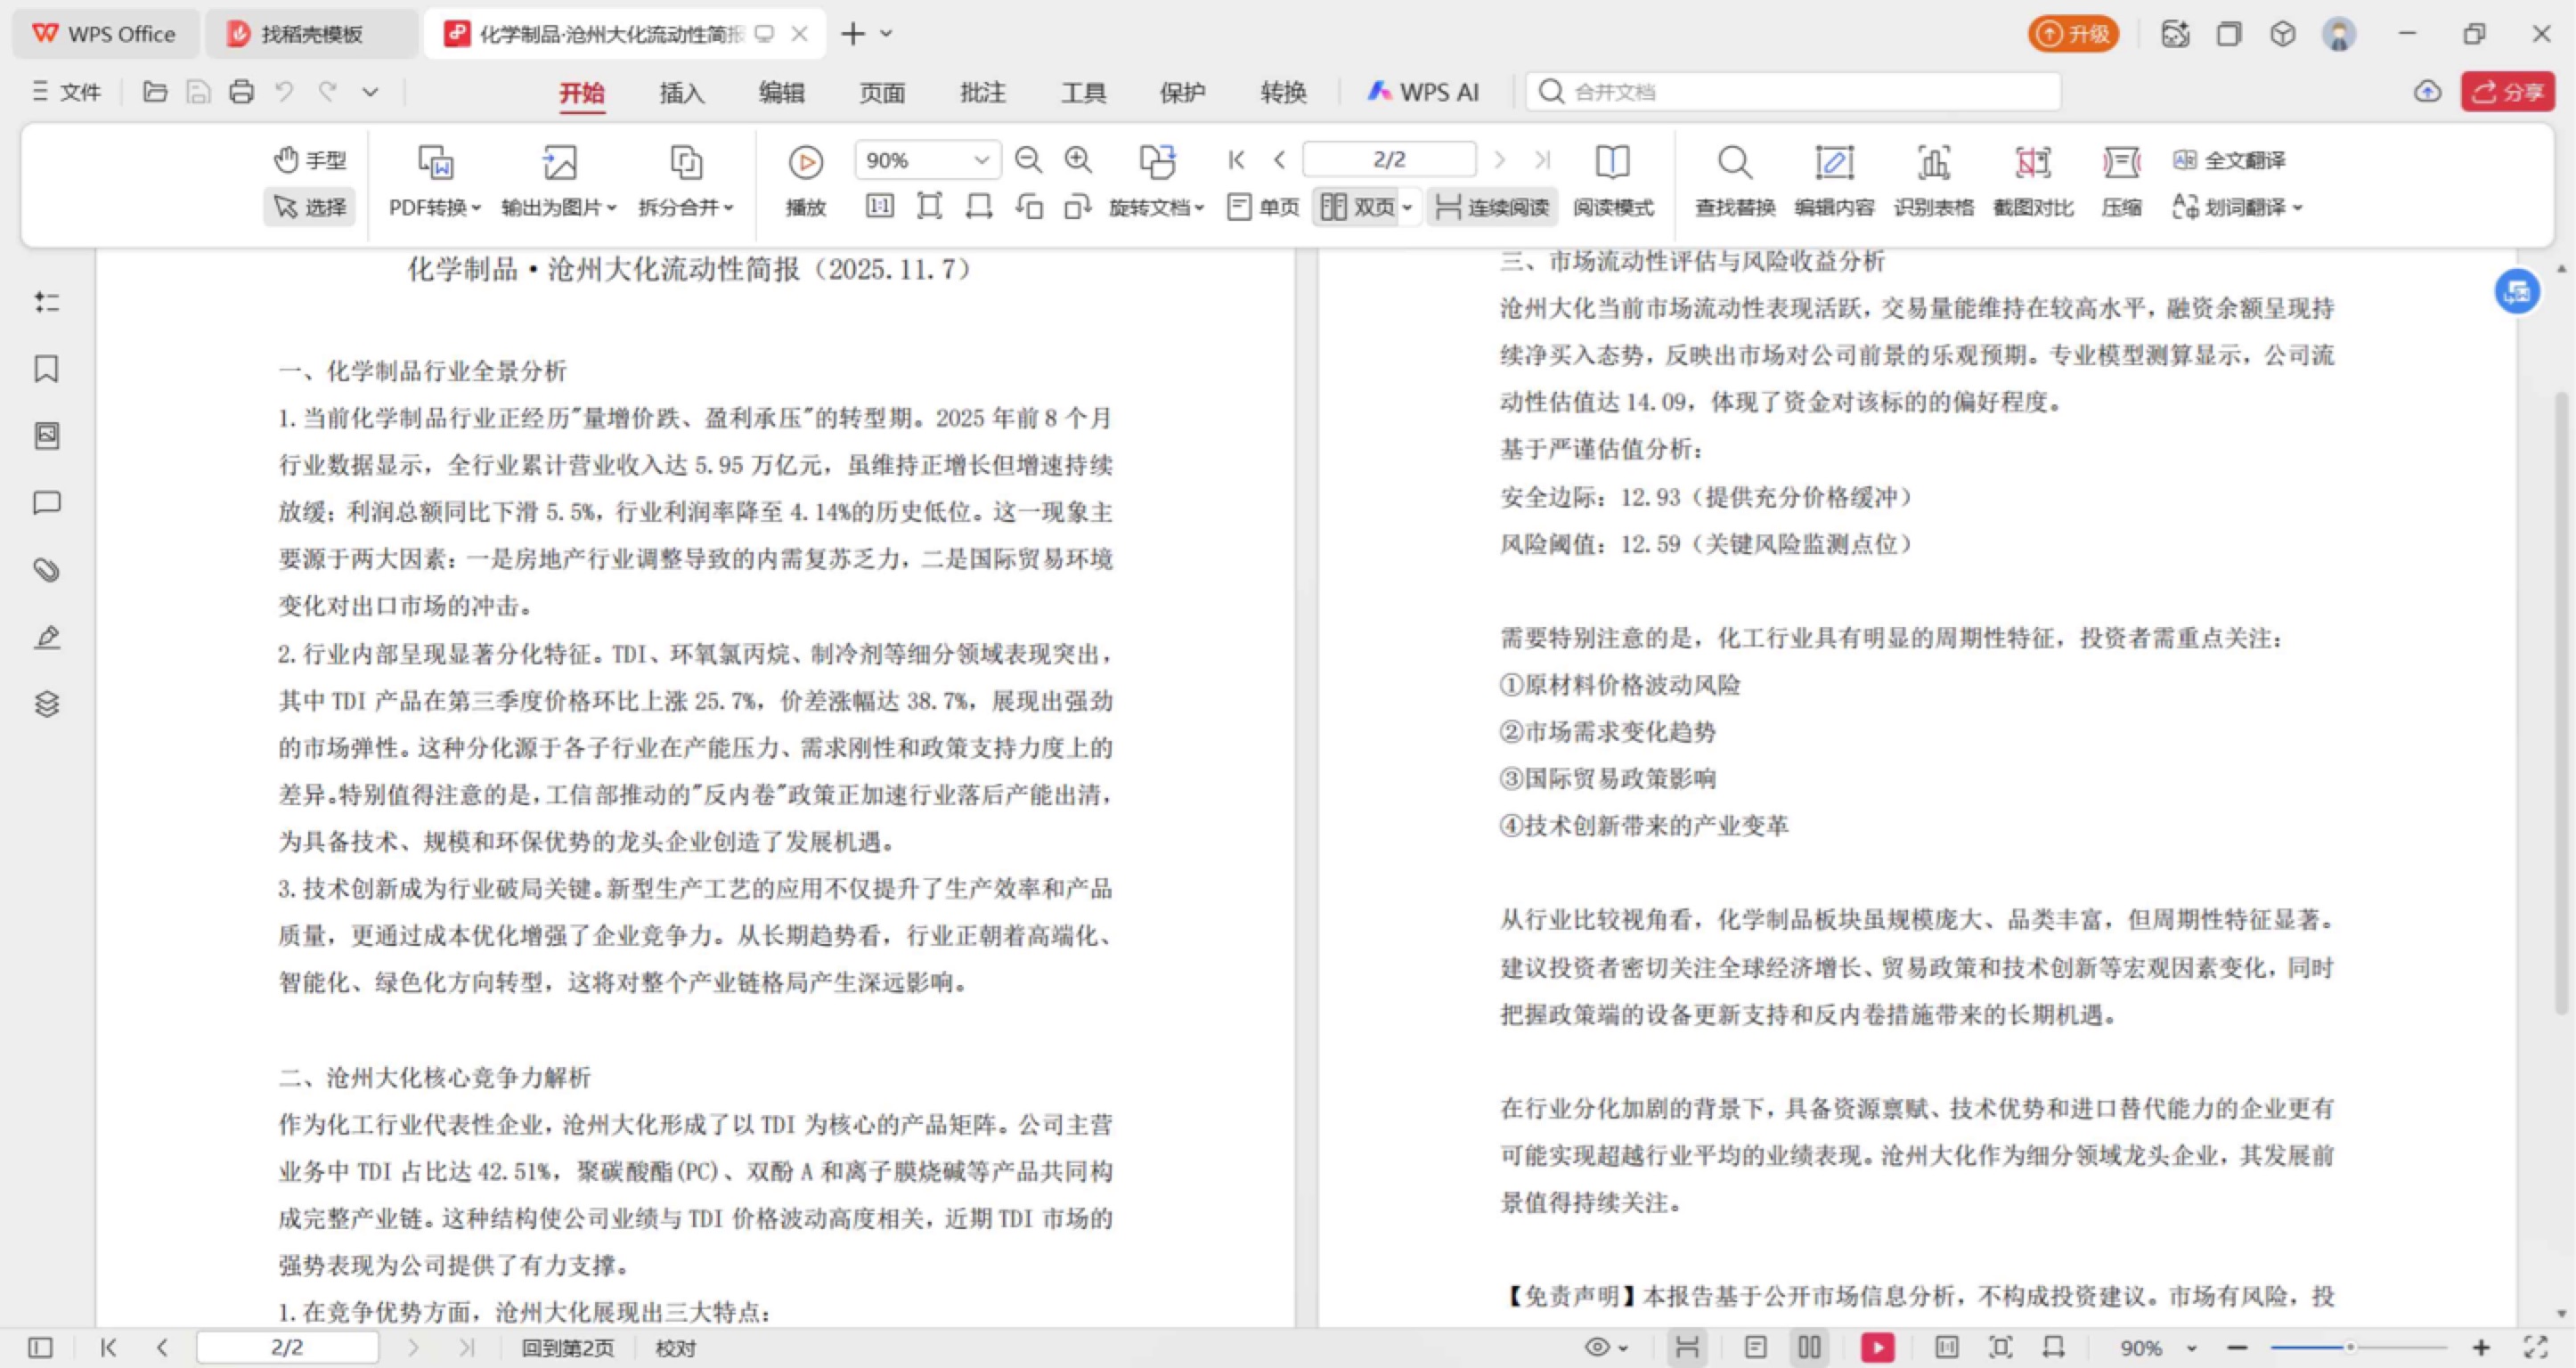
Task: Toggle 连续阅读 continuous reading mode
Action: [x=1492, y=207]
